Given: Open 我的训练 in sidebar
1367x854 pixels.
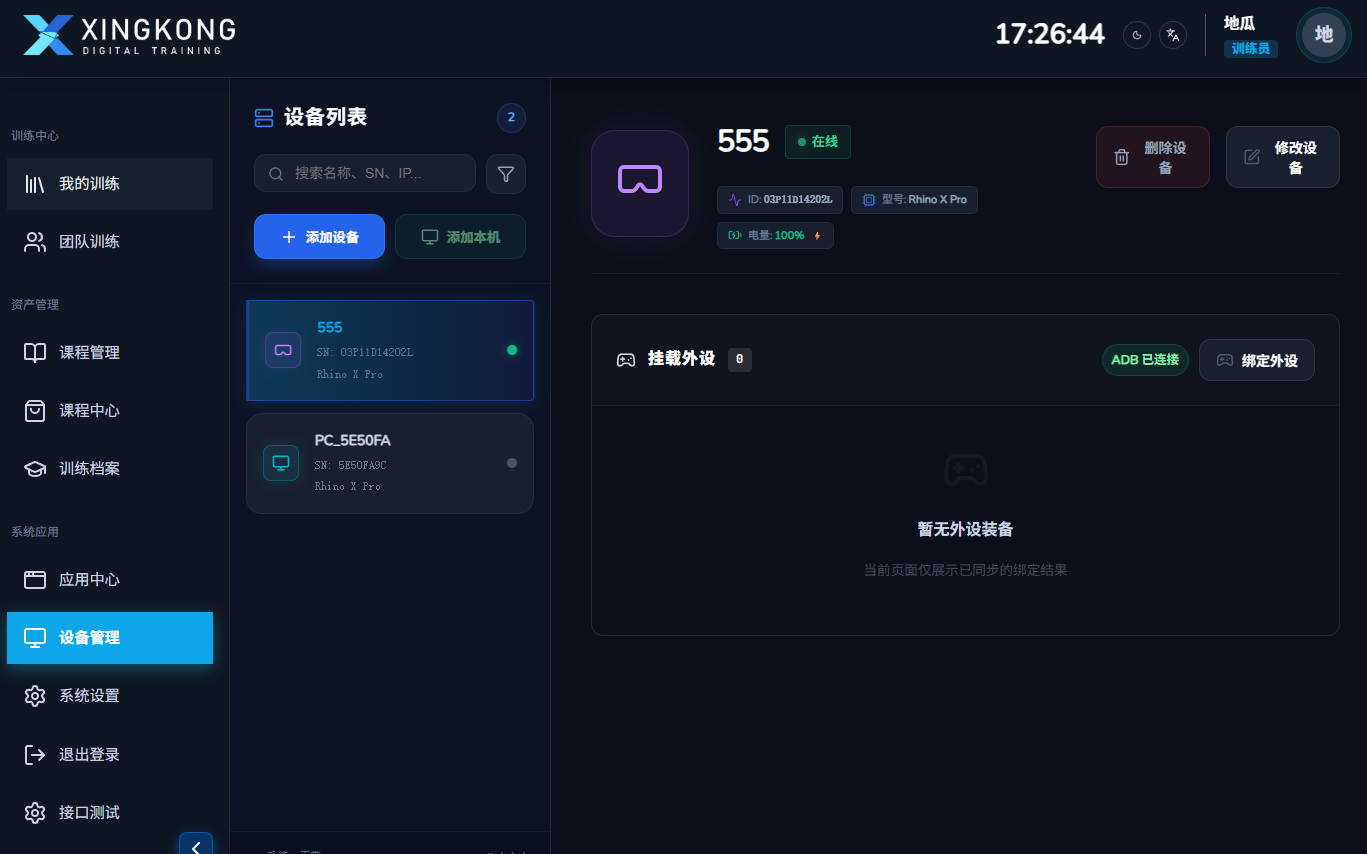Looking at the screenshot, I should [110, 184].
